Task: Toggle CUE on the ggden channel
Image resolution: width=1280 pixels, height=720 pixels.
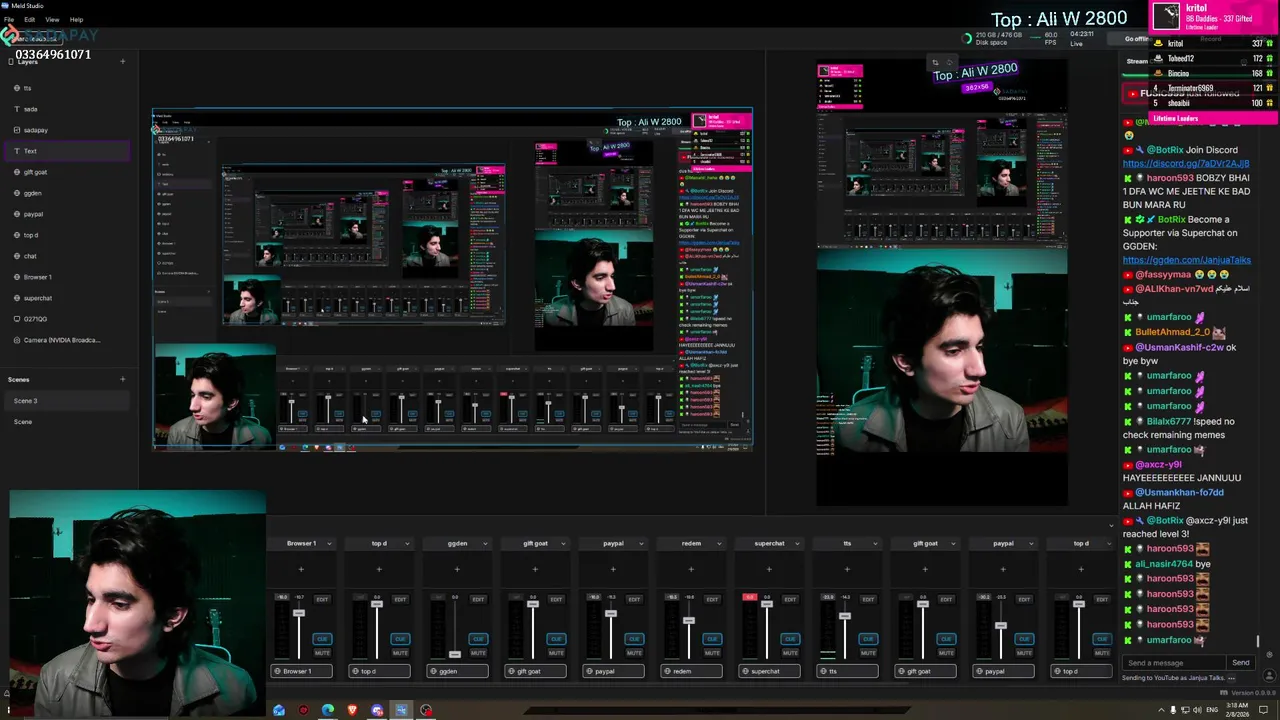Action: tap(478, 639)
